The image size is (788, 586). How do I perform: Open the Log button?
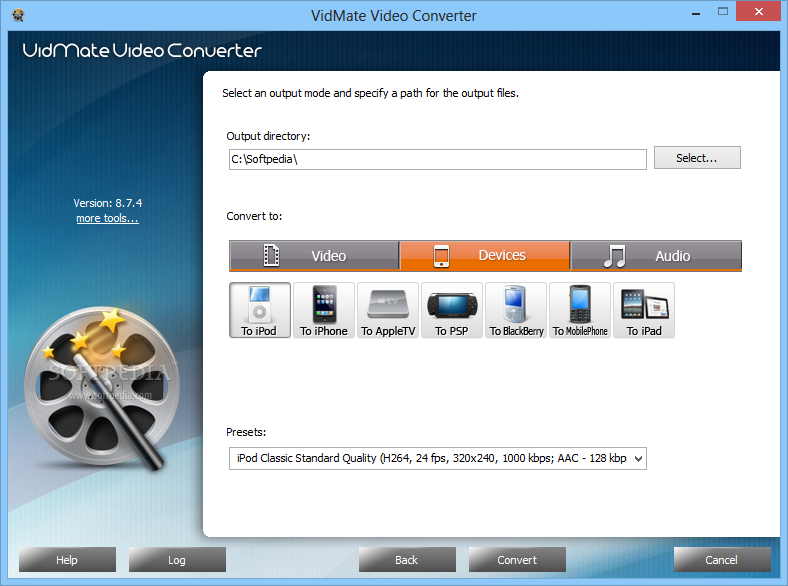coord(177,559)
